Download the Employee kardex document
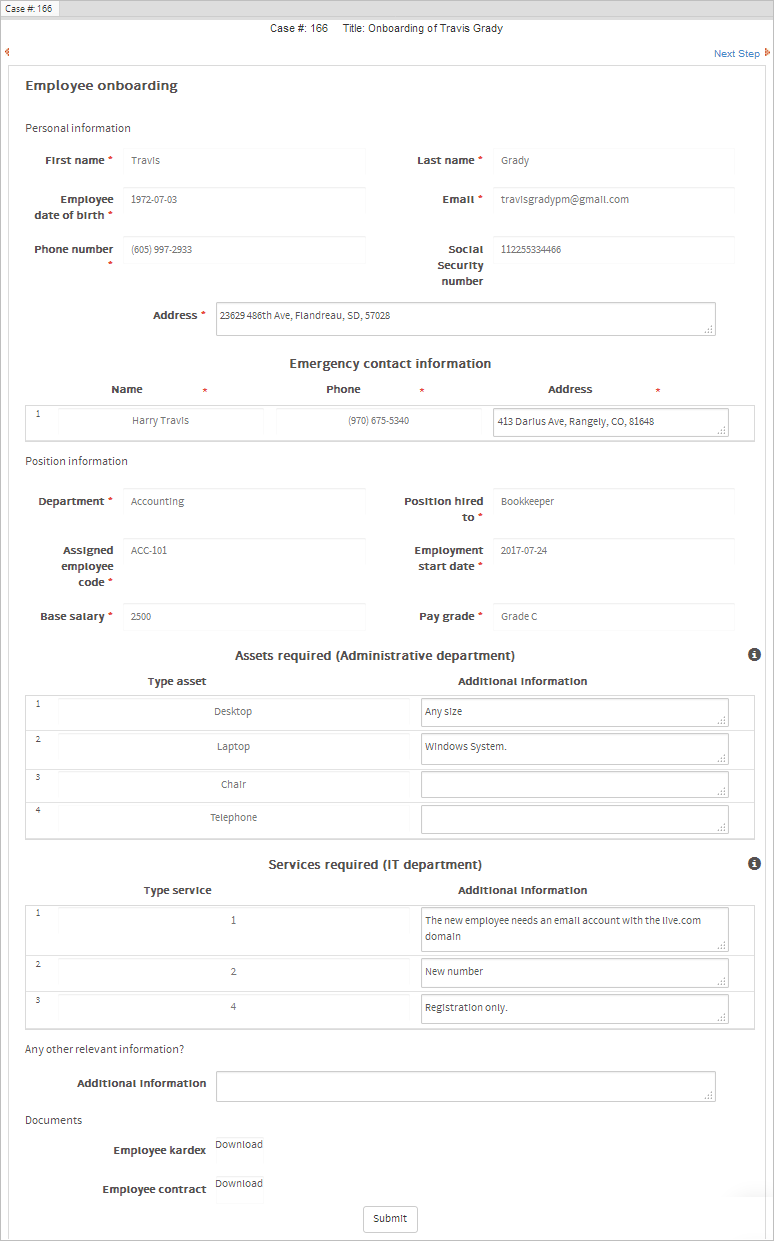774x1241 pixels. 238,1145
